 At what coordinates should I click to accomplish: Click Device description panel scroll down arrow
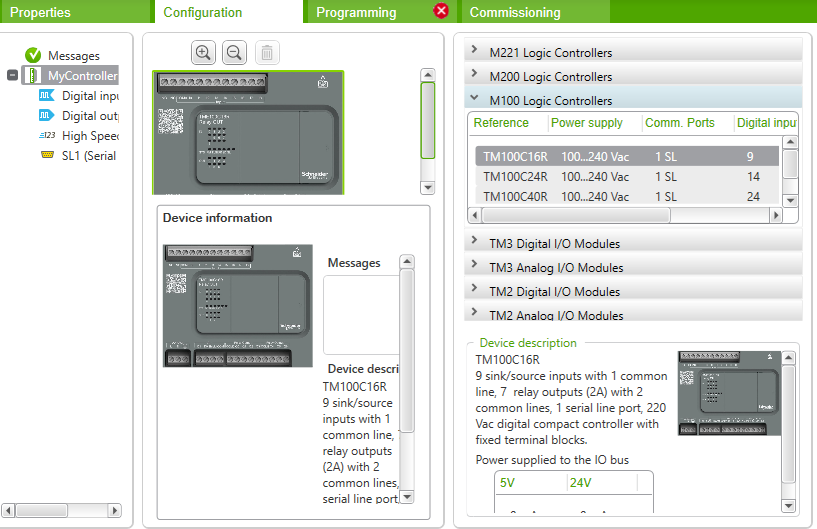[789, 506]
